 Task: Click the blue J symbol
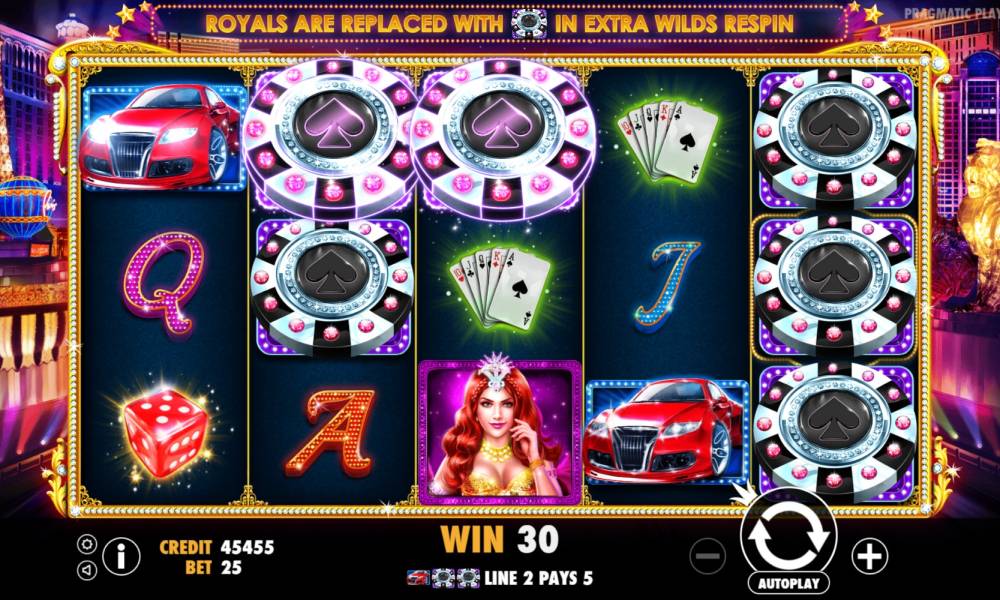668,284
